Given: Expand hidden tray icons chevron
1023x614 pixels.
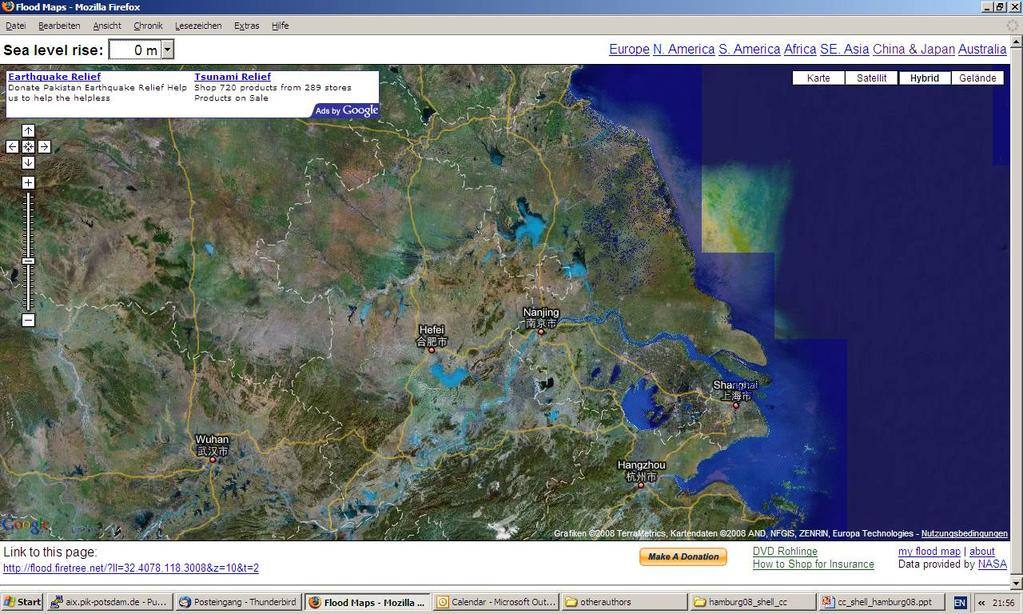Looking at the screenshot, I should coord(981,603).
